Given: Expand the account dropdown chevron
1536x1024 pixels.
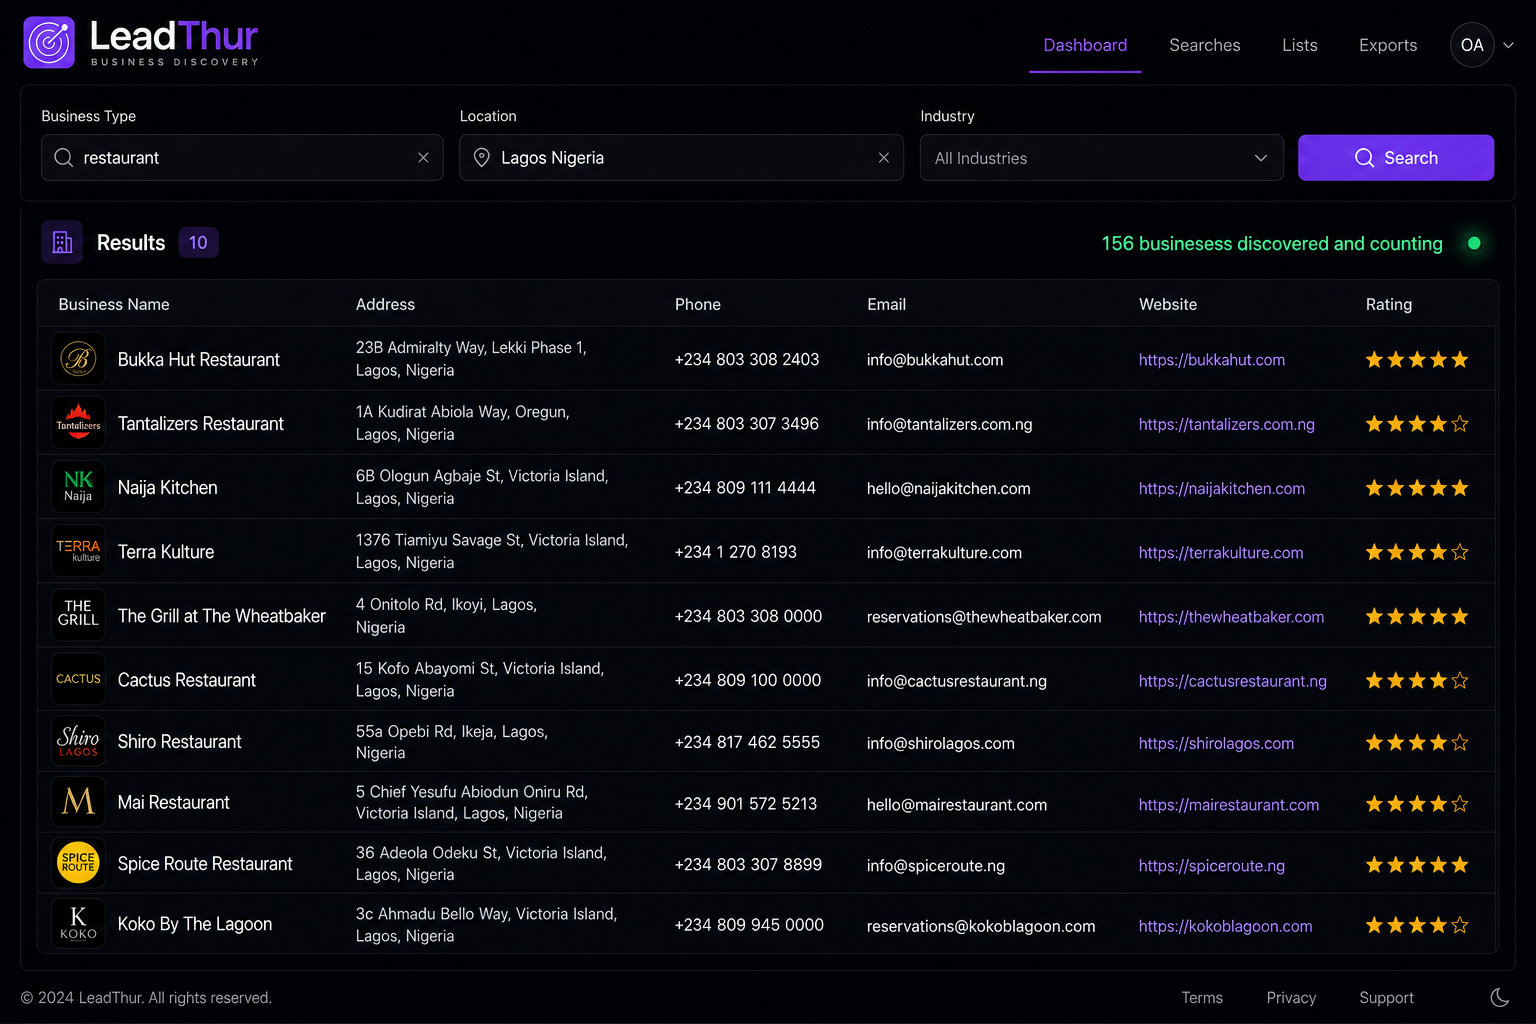Looking at the screenshot, I should click(x=1508, y=45).
